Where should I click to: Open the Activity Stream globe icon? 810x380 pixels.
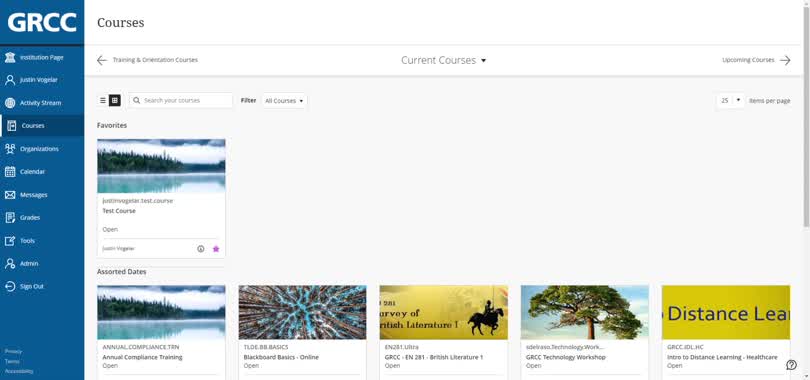(10, 103)
